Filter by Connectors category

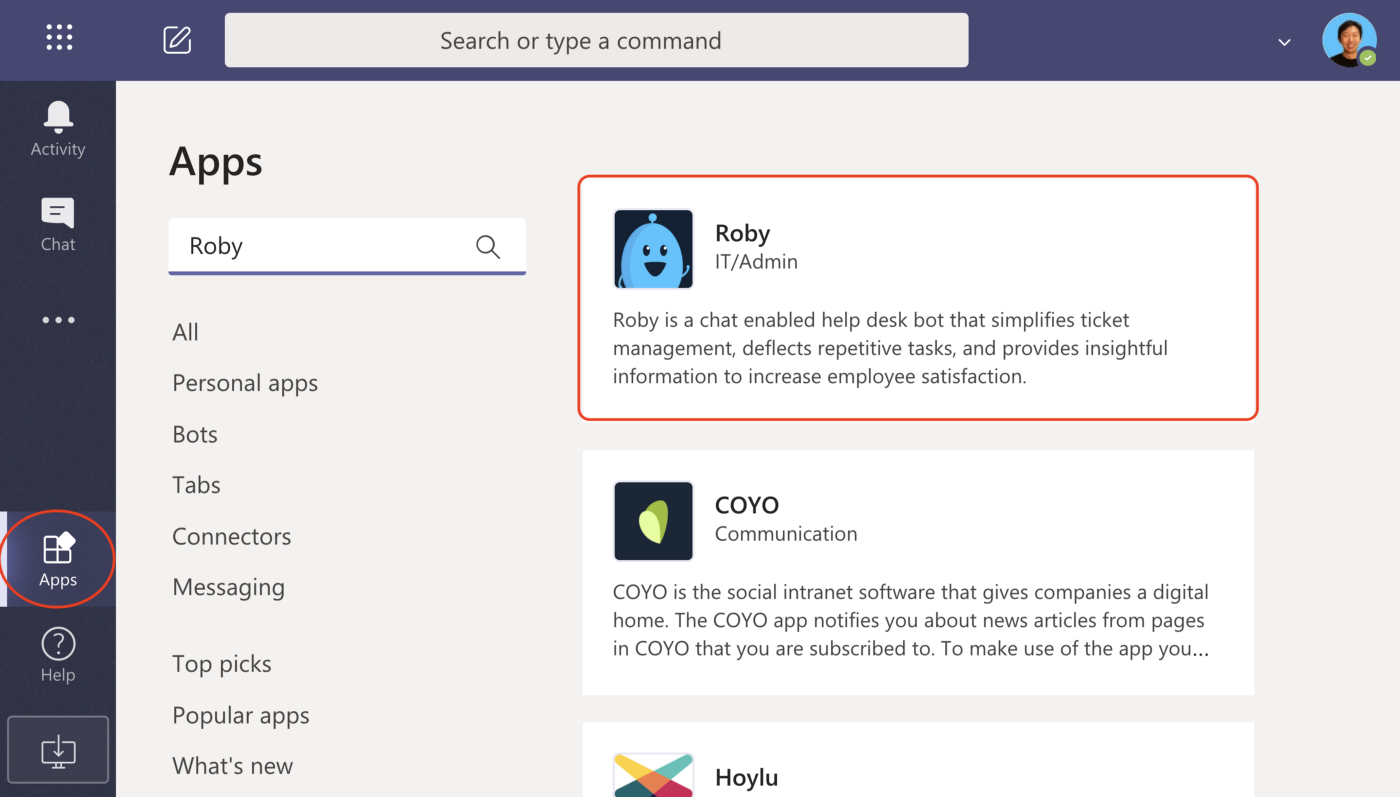[x=232, y=536]
